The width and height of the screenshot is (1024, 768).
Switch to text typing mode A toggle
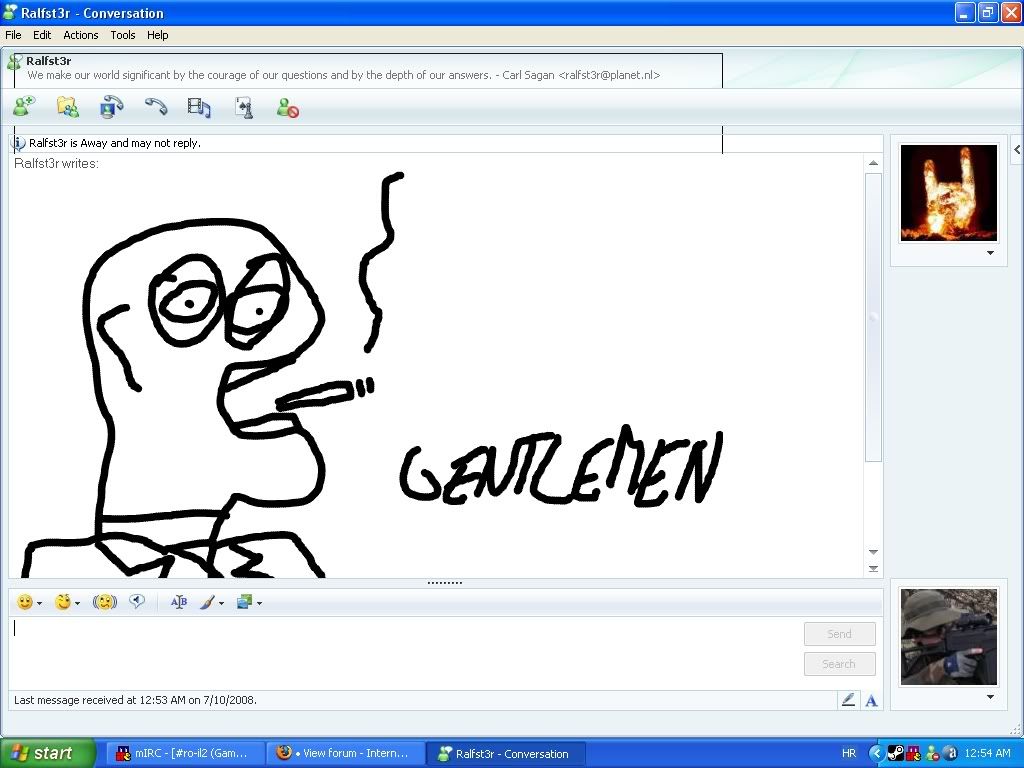click(x=871, y=700)
